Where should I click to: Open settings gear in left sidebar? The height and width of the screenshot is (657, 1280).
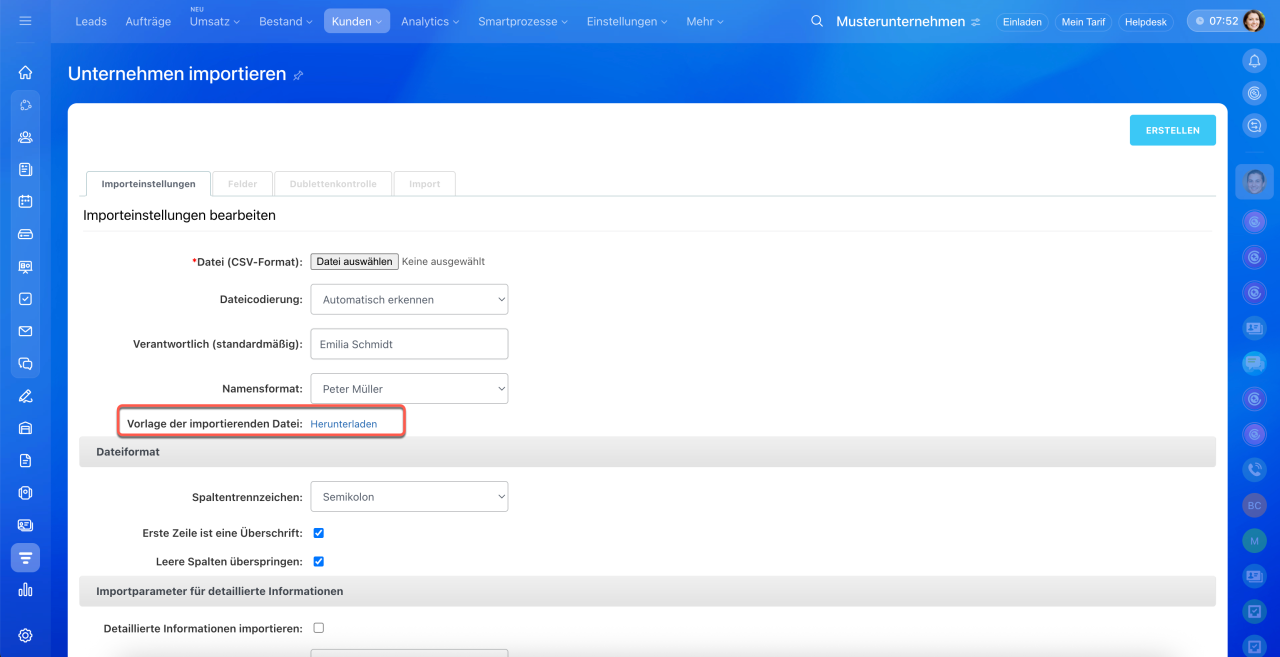pos(25,635)
